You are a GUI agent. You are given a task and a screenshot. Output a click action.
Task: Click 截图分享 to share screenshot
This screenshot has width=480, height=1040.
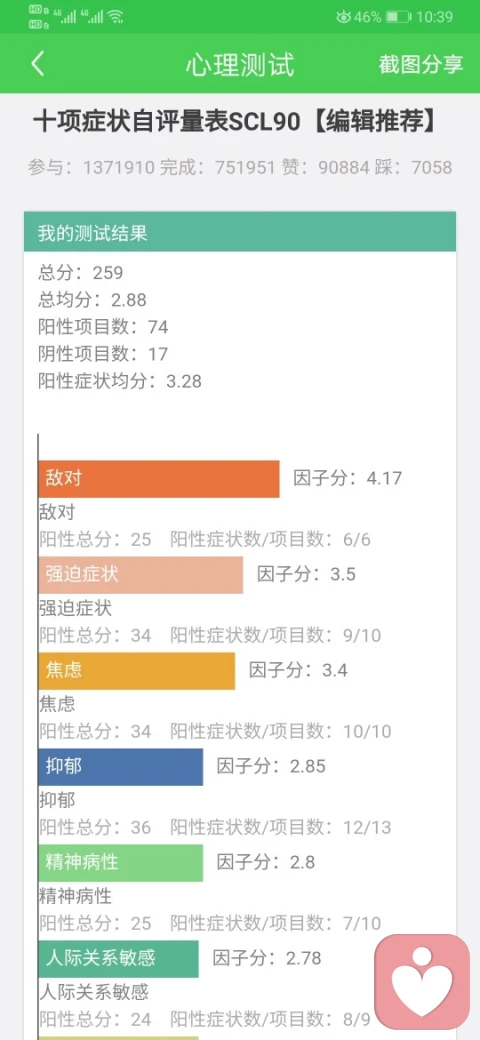[x=421, y=64]
